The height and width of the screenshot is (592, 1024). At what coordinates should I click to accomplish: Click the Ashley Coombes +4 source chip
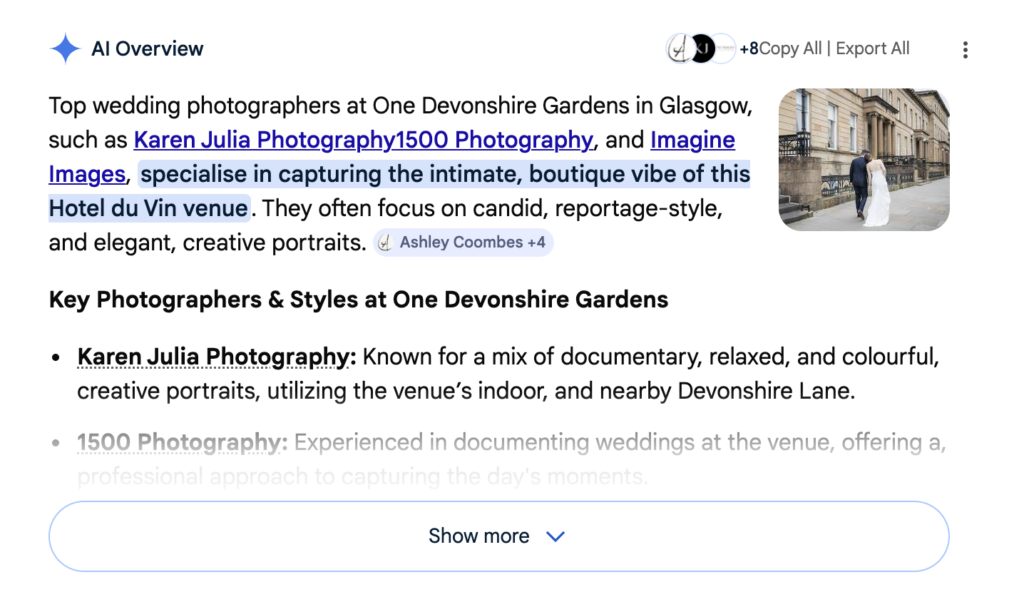[x=464, y=243]
